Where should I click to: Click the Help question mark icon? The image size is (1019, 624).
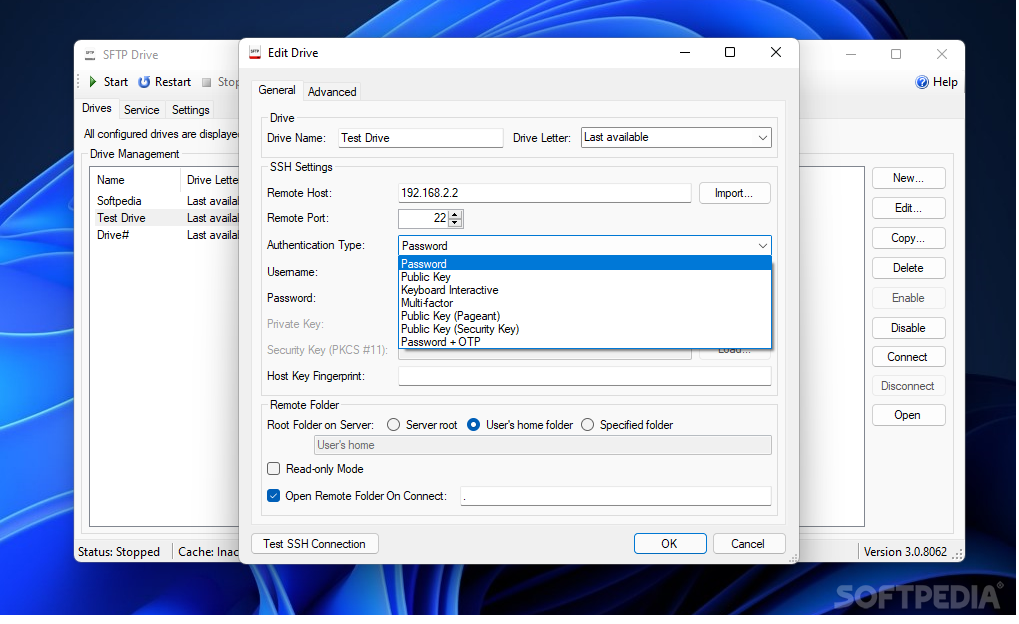922,82
